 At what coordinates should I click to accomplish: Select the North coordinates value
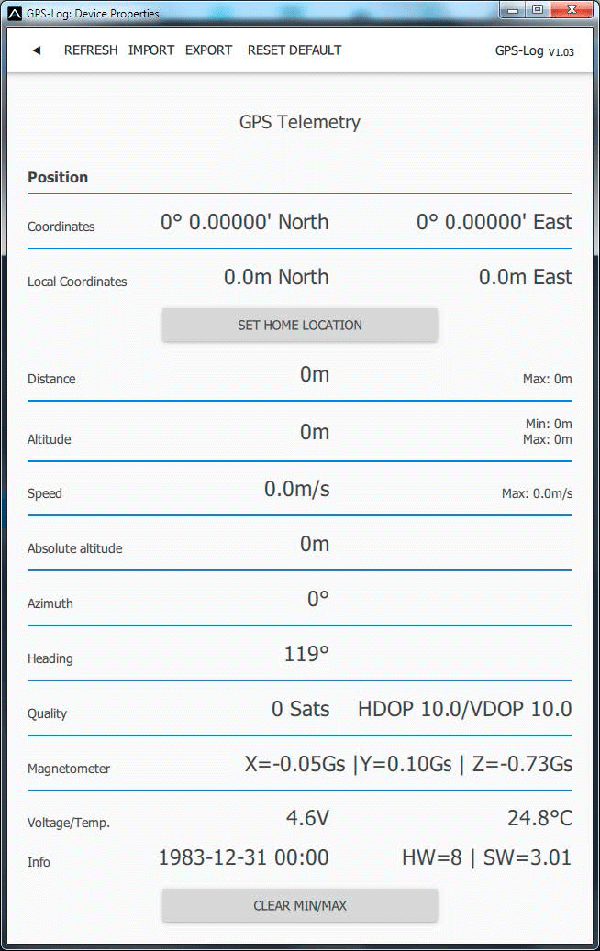[x=244, y=222]
